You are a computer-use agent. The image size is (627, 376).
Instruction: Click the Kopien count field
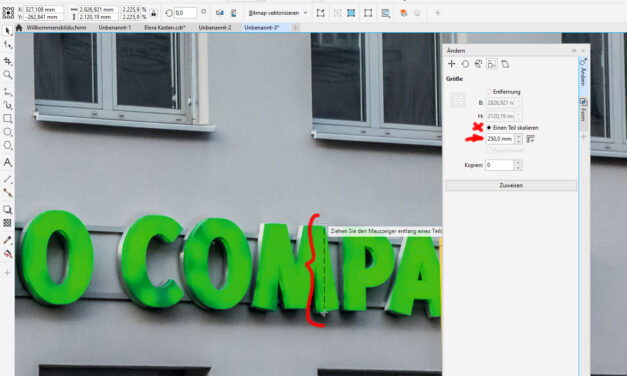pos(499,165)
